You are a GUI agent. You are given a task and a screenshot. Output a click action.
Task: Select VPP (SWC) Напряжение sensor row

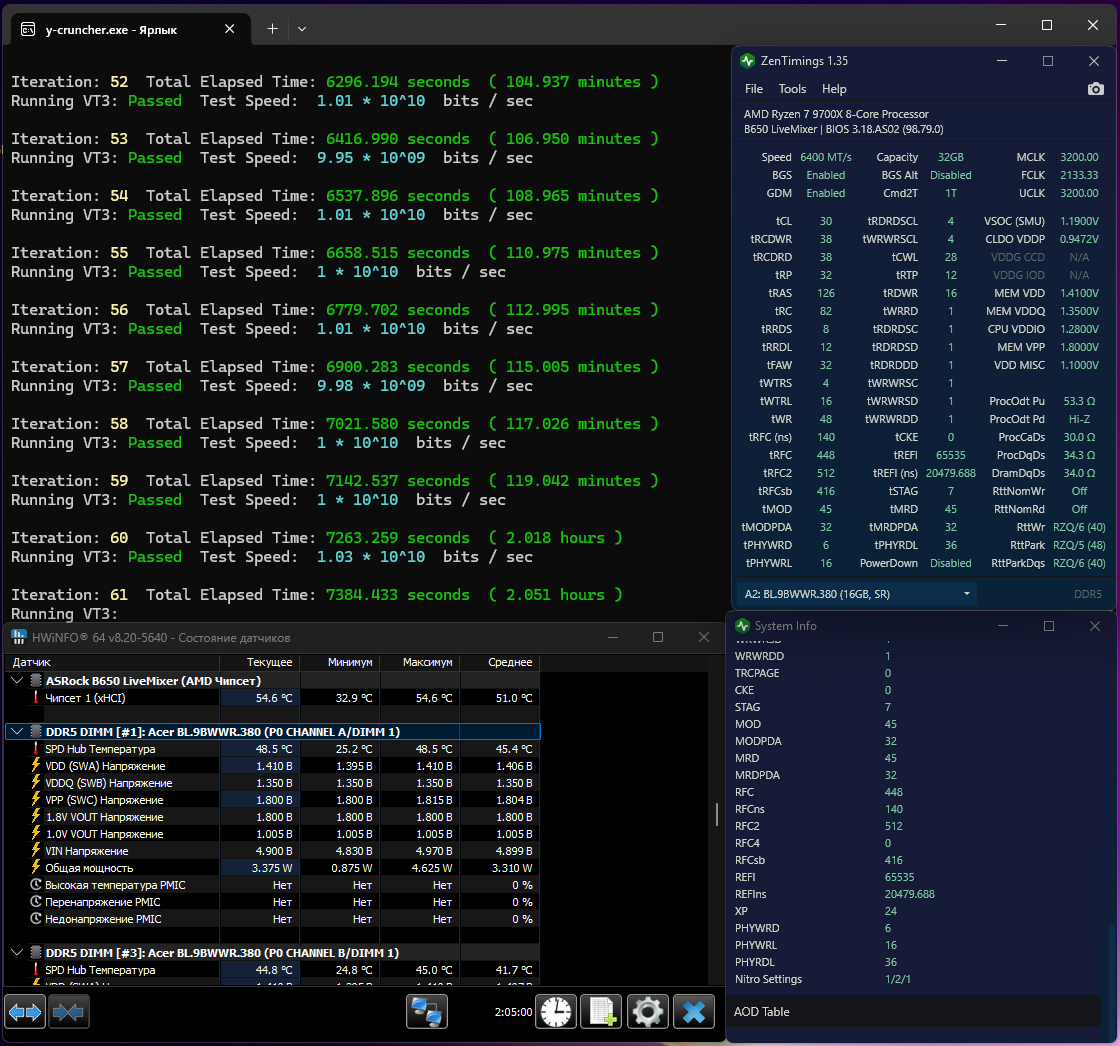tap(272, 800)
